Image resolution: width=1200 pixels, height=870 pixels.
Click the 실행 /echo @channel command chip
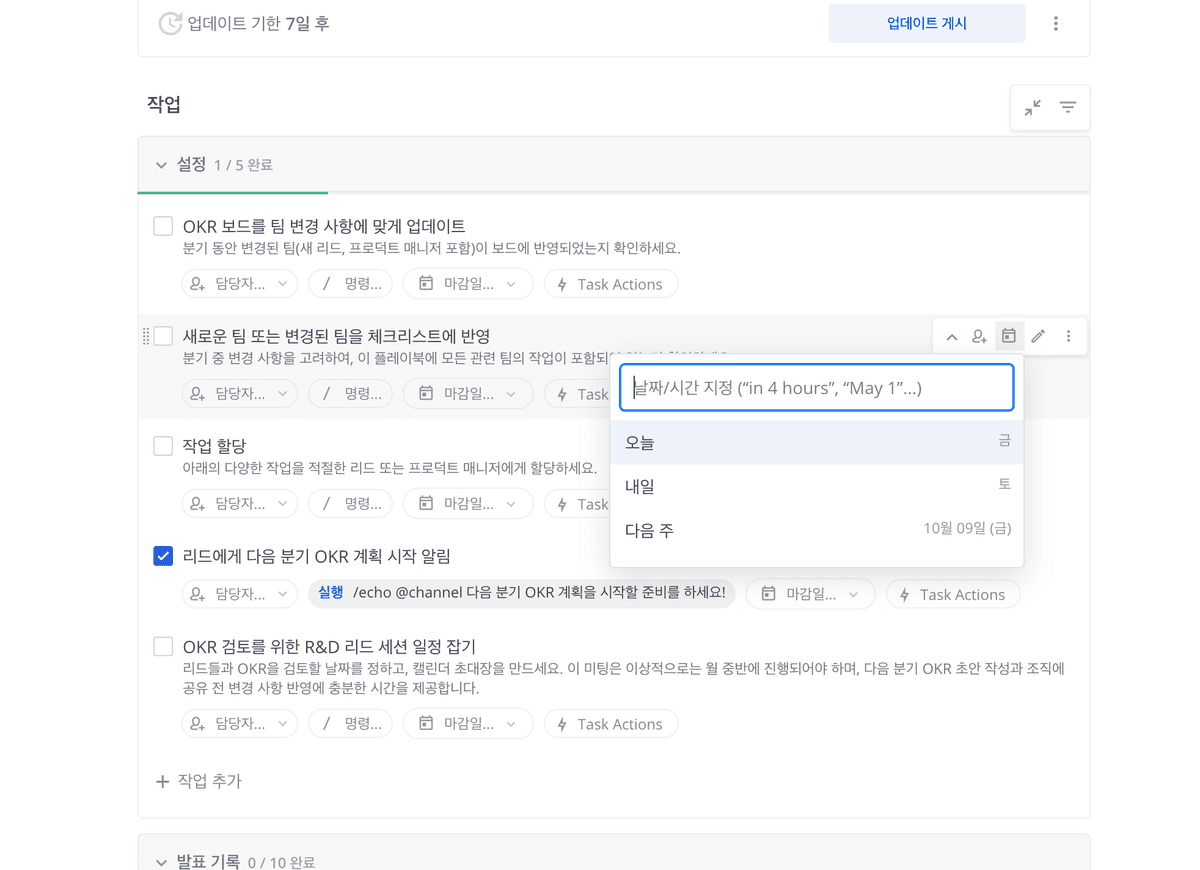pyautogui.click(x=522, y=593)
